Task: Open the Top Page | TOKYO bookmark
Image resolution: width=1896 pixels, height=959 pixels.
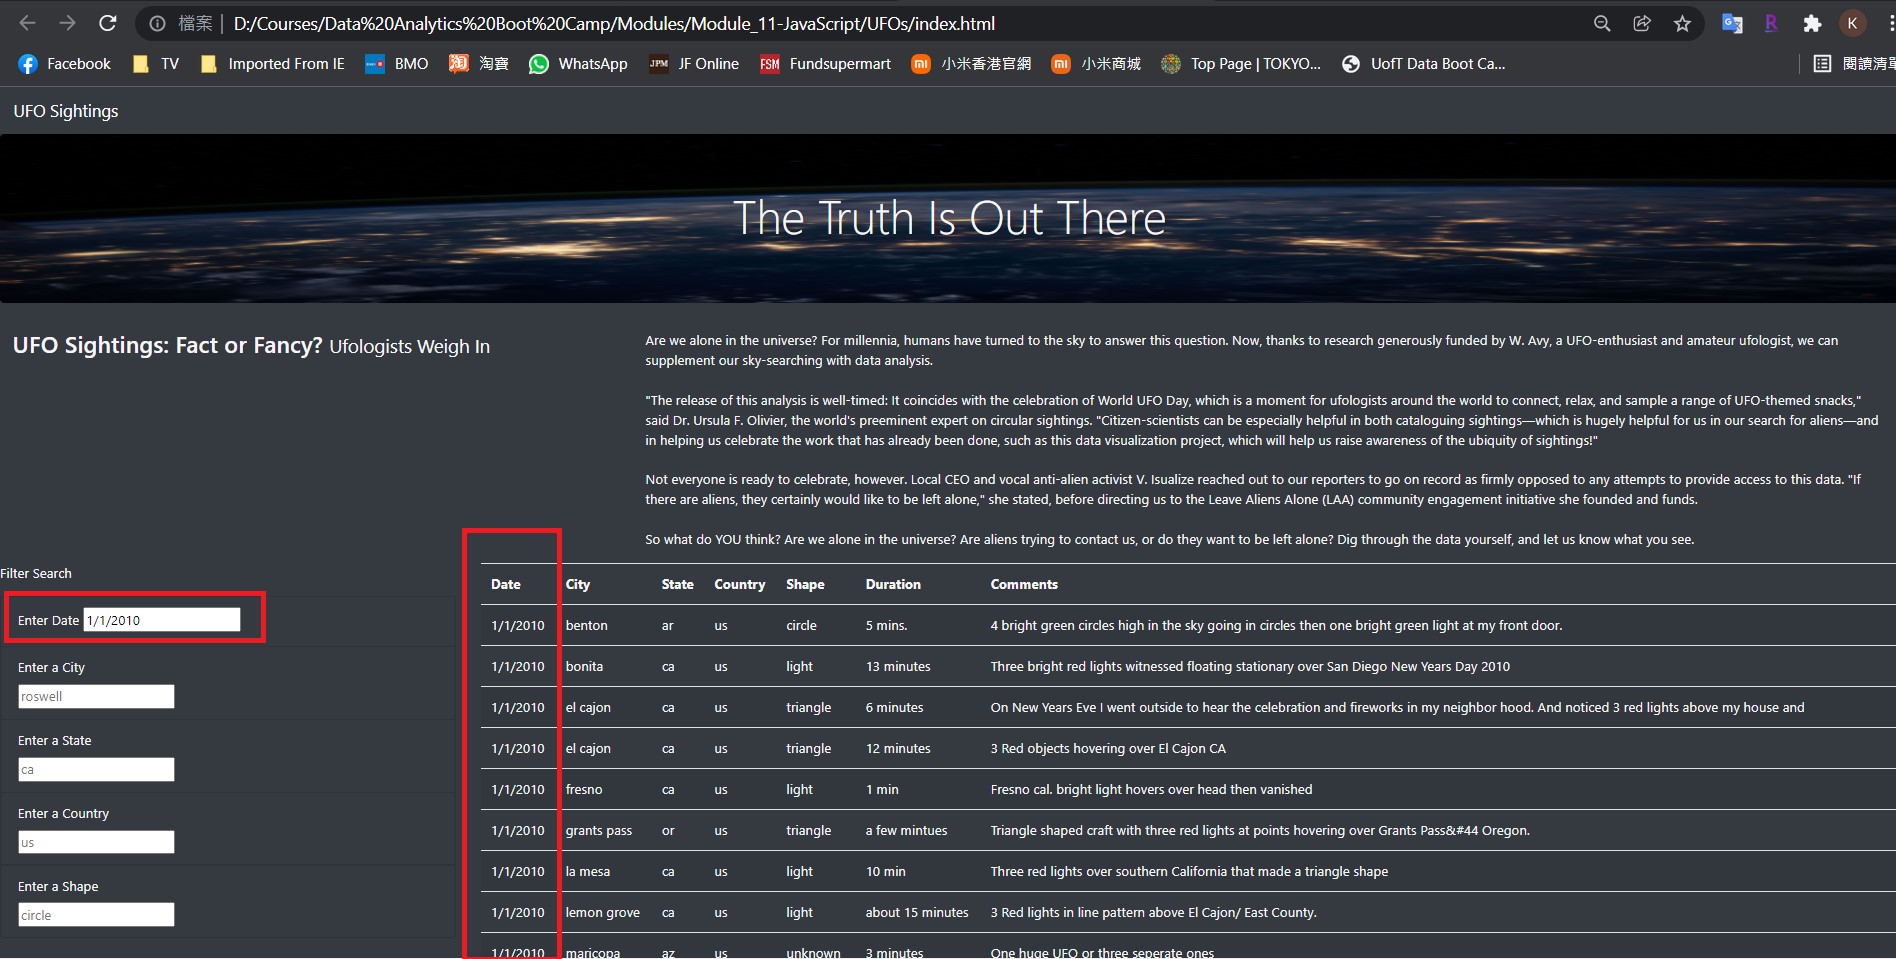Action: pos(1241,64)
